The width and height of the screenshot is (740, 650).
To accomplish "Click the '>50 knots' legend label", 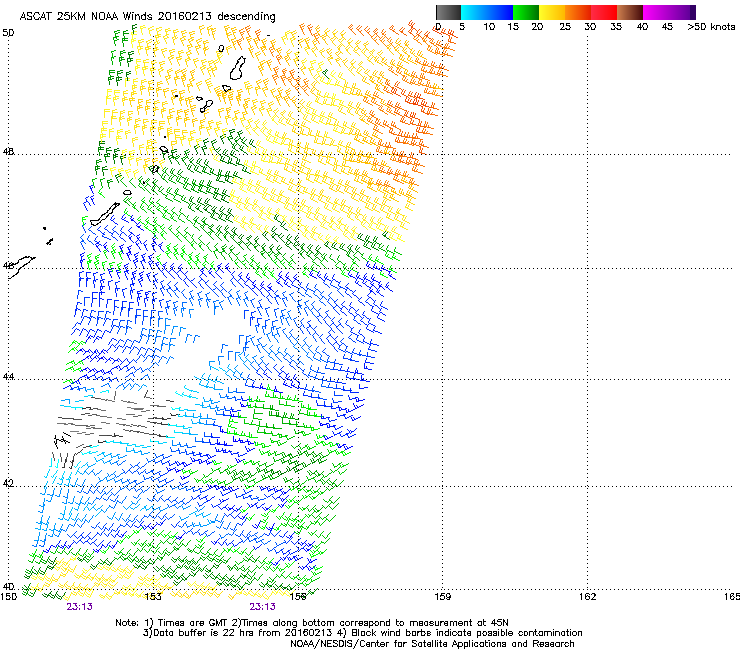I will tap(711, 27).
